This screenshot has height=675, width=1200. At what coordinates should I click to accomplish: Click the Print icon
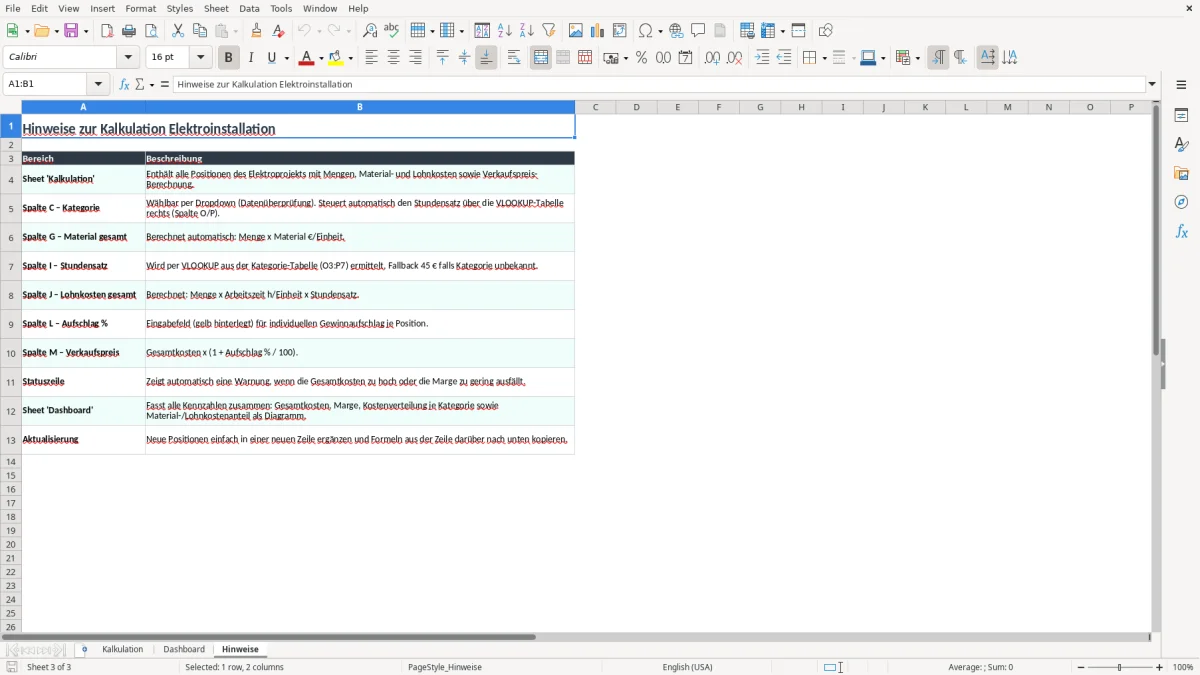(129, 31)
